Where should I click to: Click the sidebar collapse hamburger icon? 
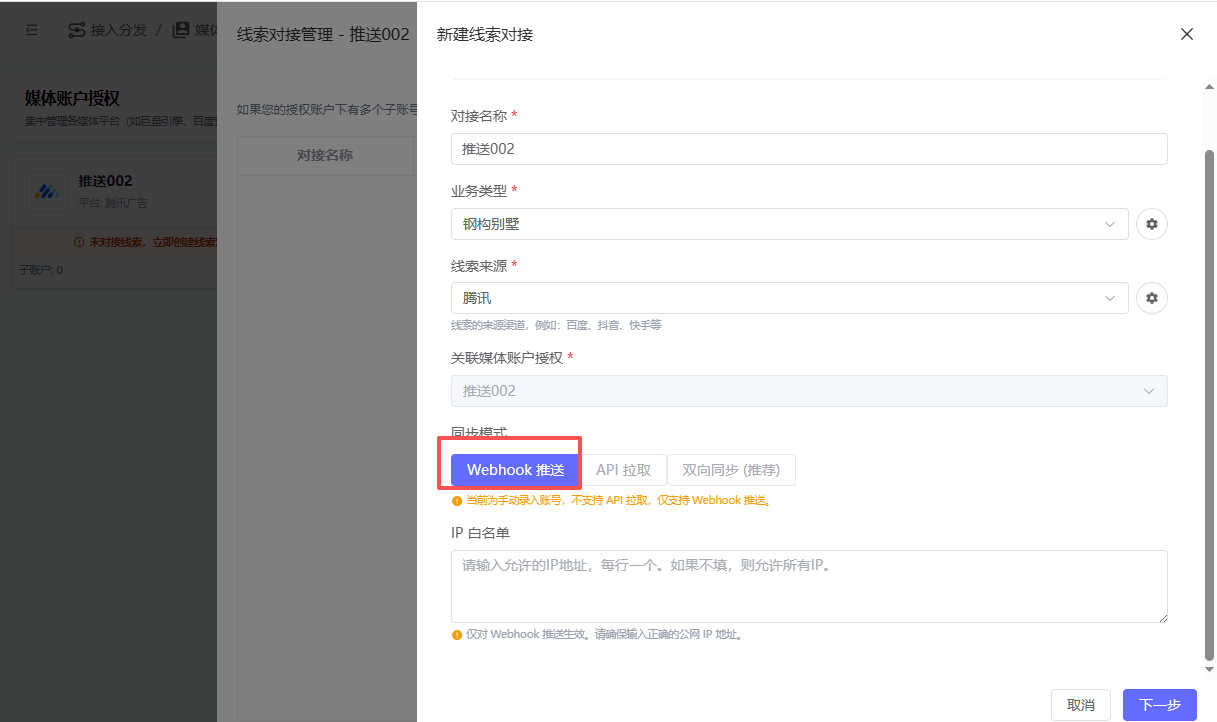(32, 30)
